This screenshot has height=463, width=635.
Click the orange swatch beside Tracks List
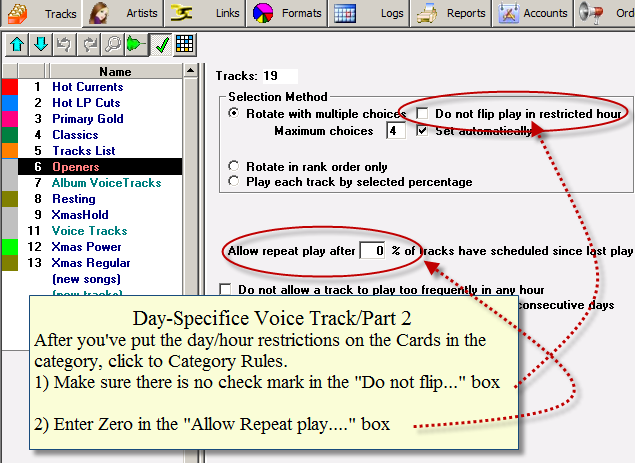click(x=10, y=151)
